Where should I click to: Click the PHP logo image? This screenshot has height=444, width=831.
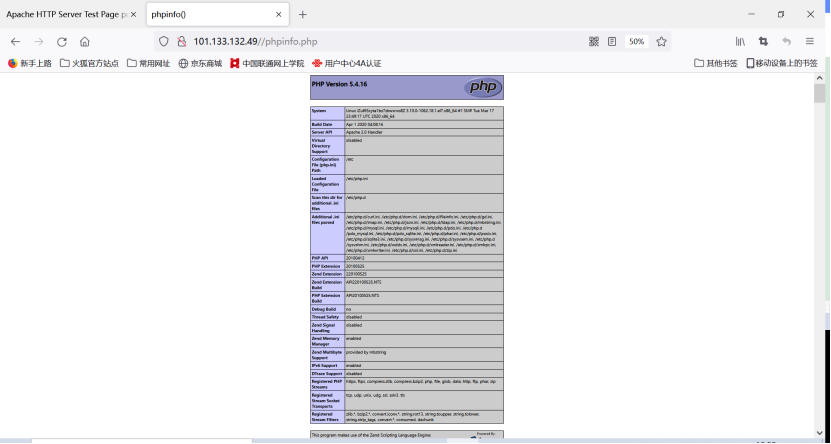click(x=483, y=87)
